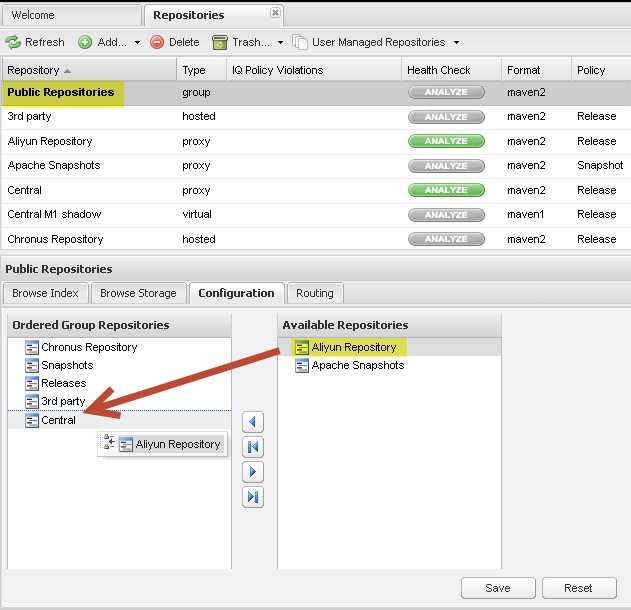Click the move-right single arrow button

coord(253,472)
